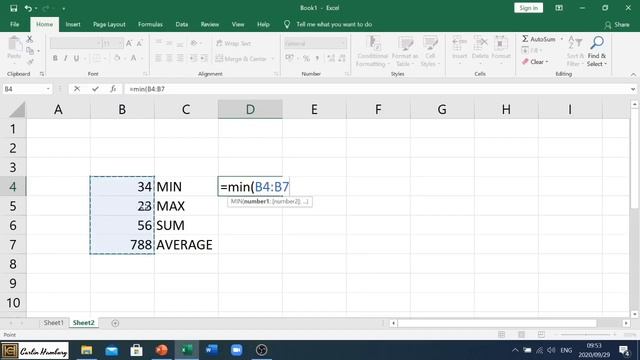
Task: Toggle Italic formatting
Action: 66,59
